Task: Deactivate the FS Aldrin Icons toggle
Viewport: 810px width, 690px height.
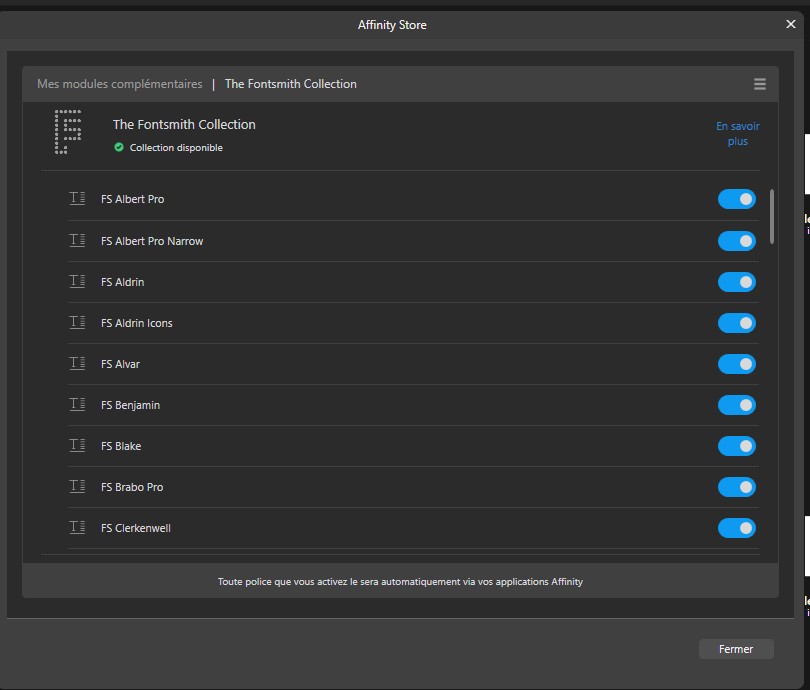Action: click(x=737, y=323)
